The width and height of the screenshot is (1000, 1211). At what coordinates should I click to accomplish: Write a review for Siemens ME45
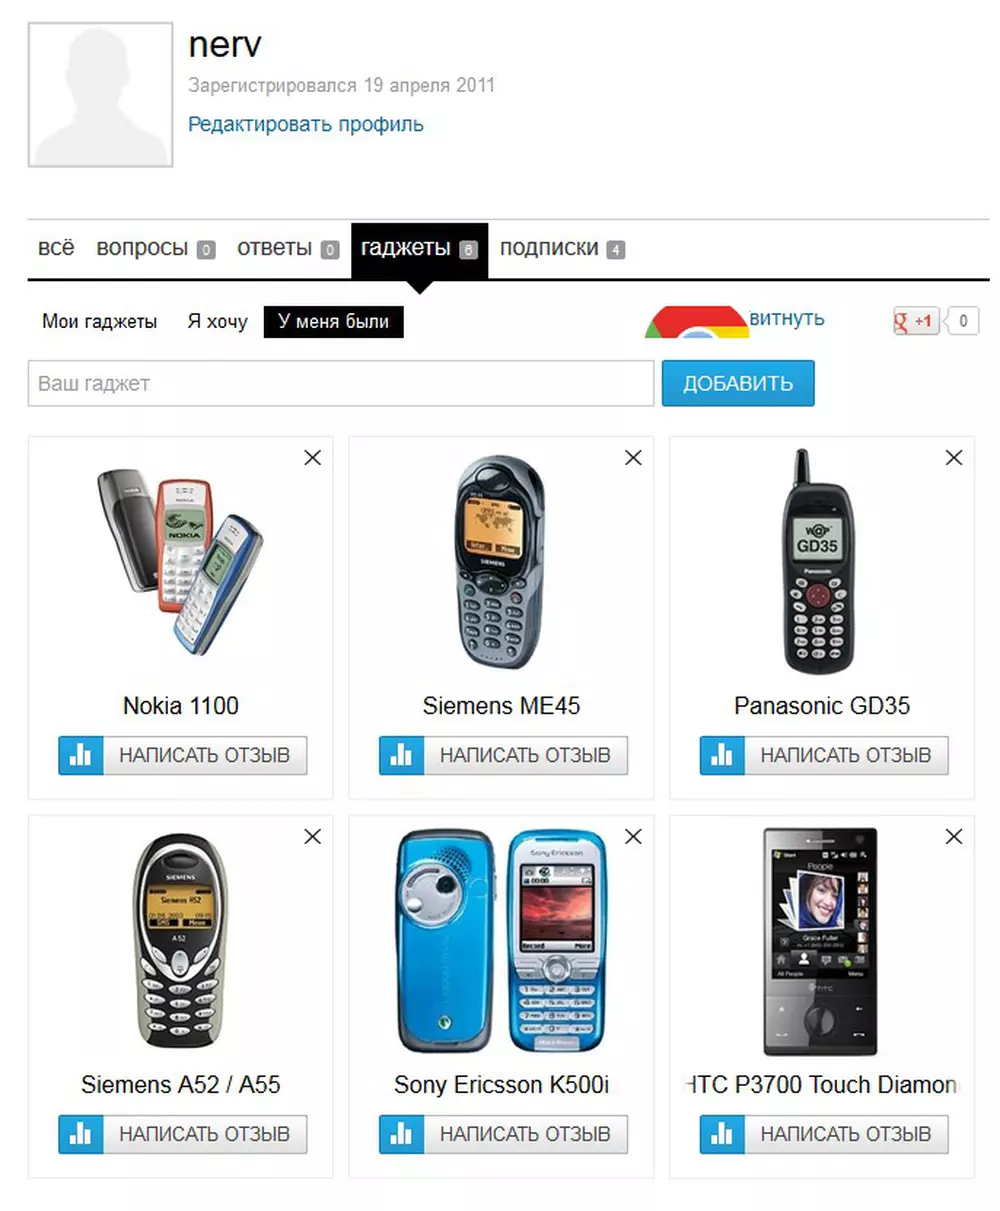pos(503,755)
